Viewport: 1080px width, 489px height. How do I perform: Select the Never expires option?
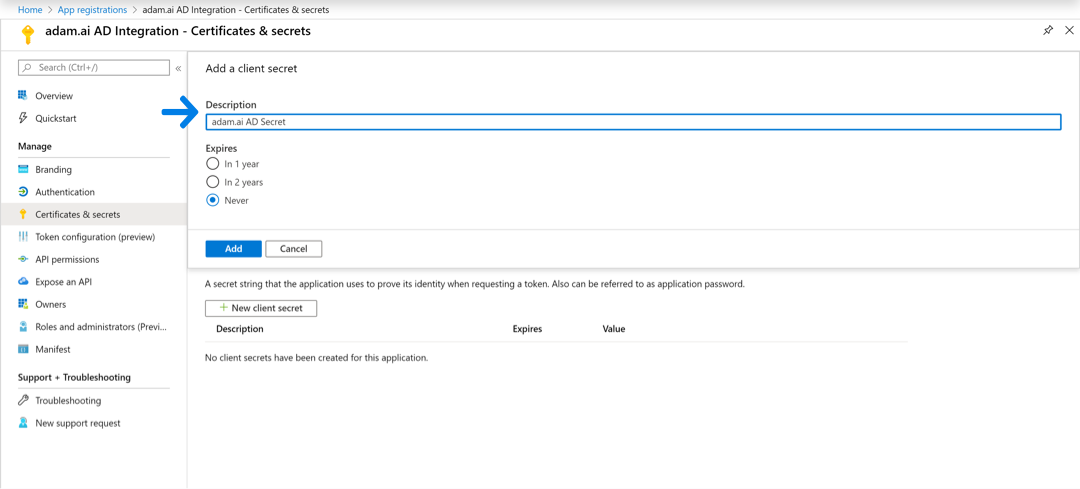[x=213, y=200]
